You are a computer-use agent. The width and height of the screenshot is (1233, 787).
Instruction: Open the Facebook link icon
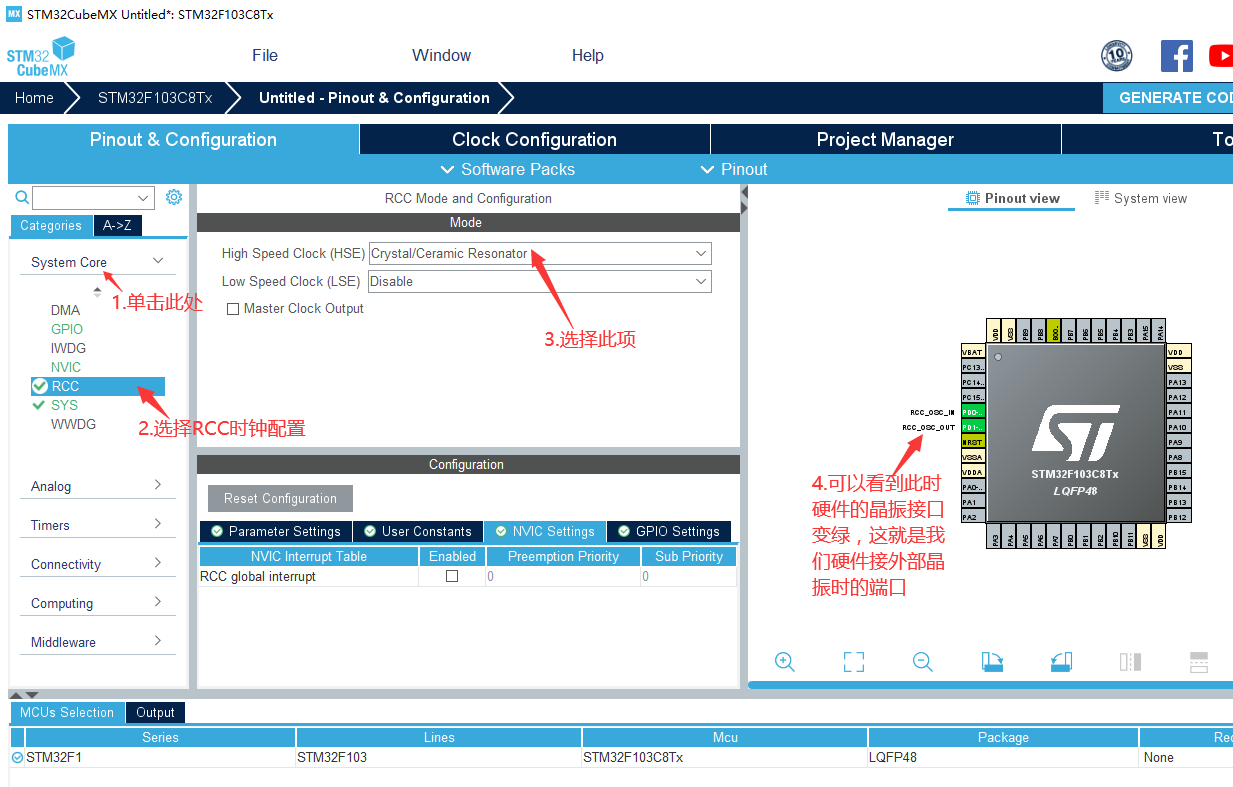pos(1176,56)
